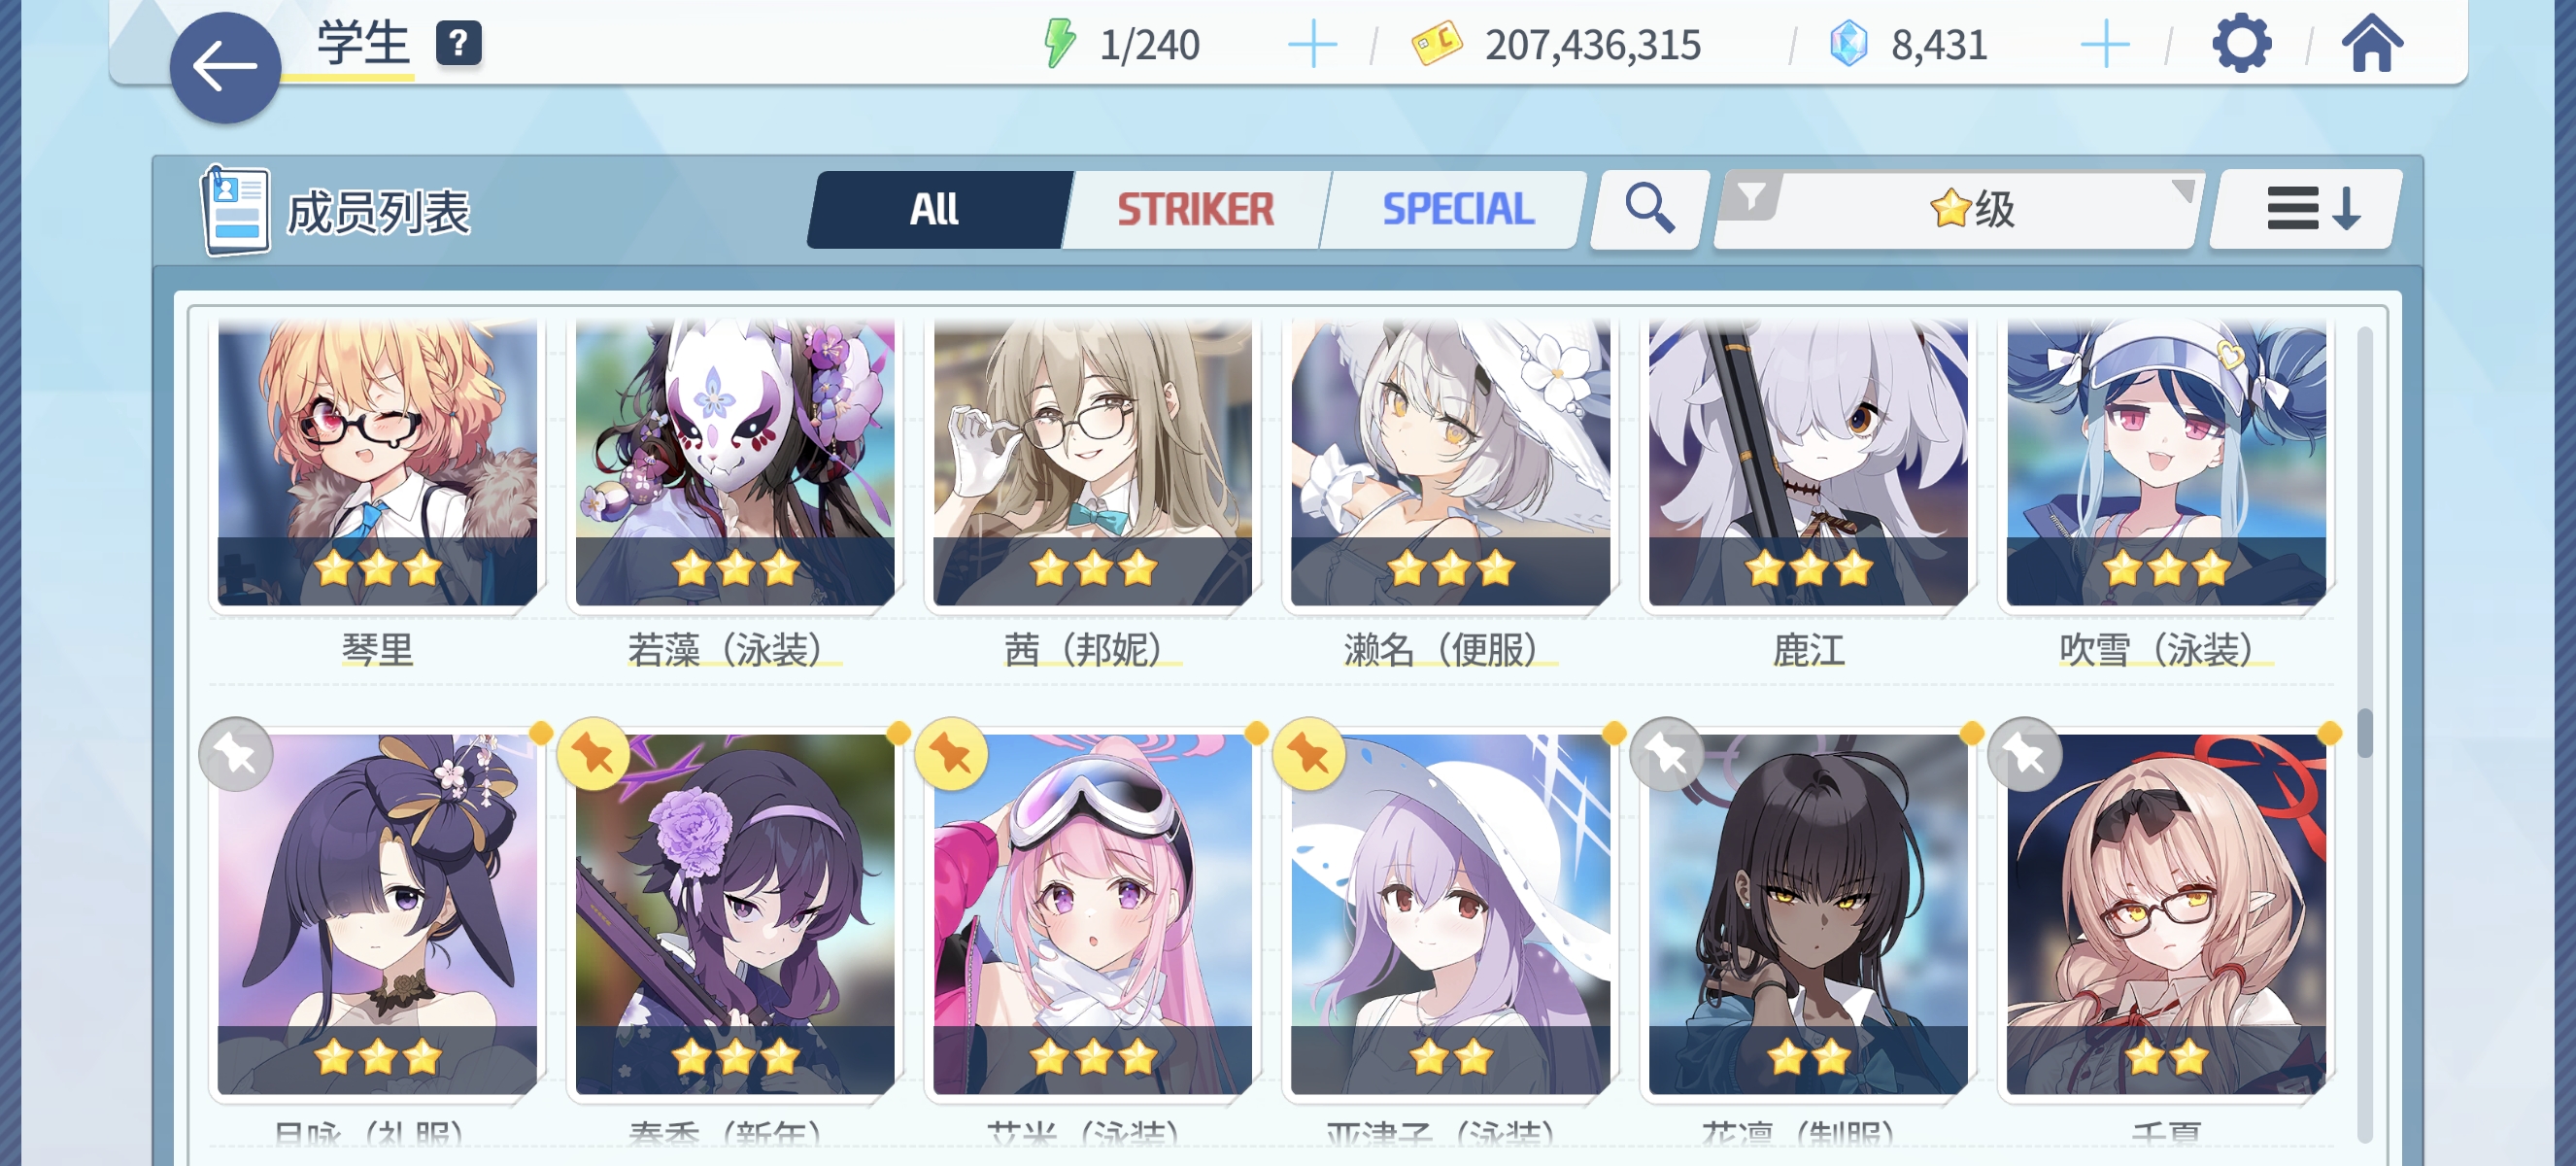Click the student list vertical scrollbar
The height and width of the screenshot is (1166, 2576).
(x=2364, y=734)
